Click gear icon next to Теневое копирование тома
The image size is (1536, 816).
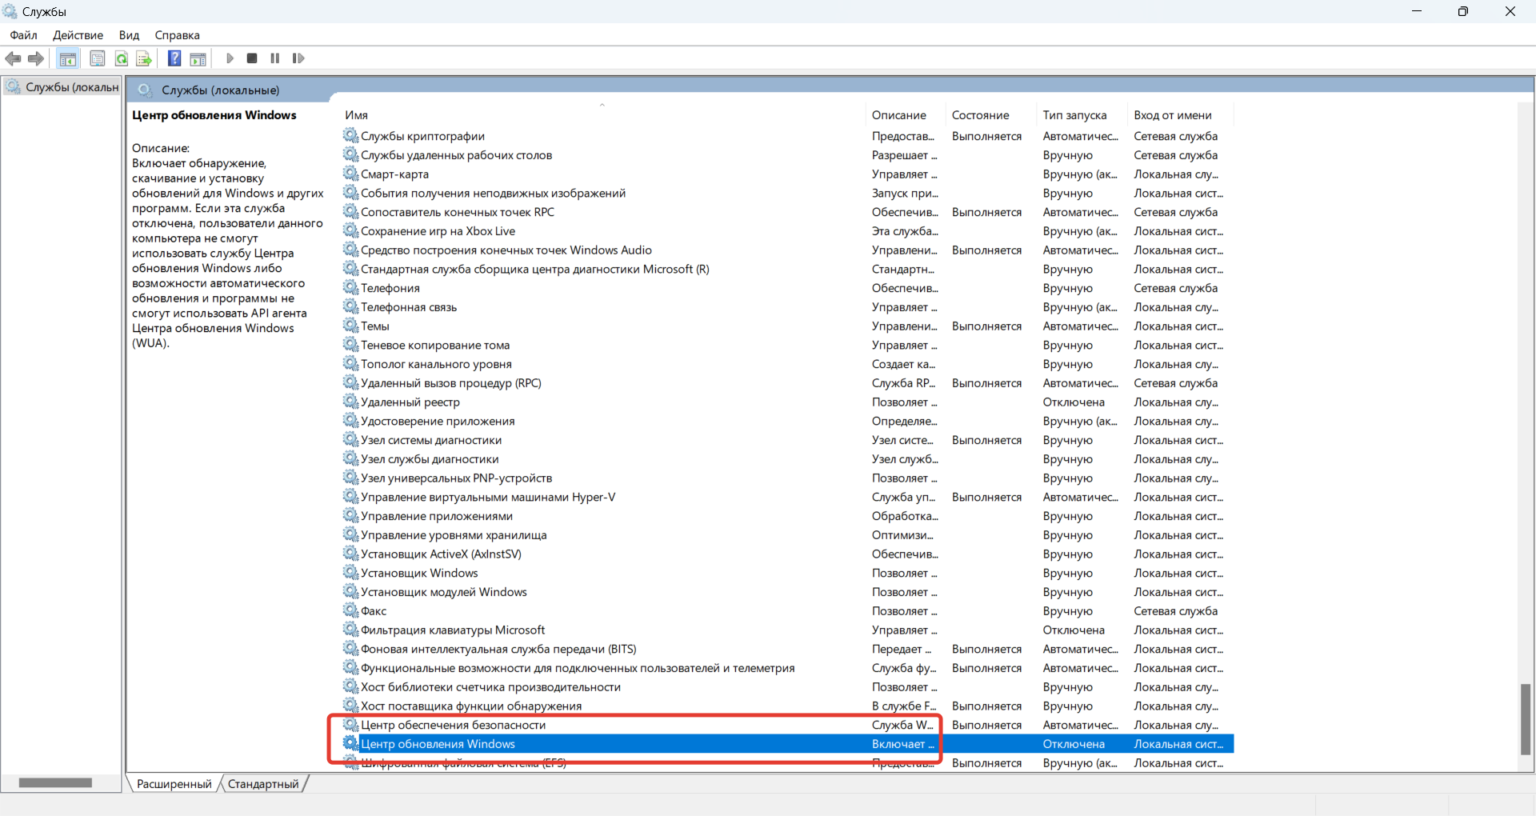pyautogui.click(x=351, y=345)
